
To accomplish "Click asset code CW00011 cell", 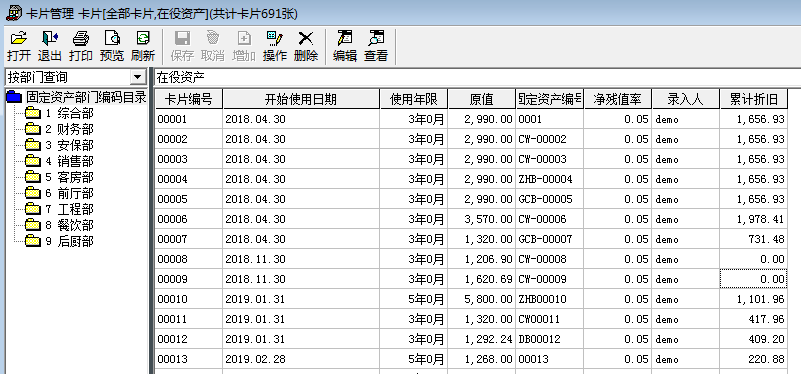I will pos(549,319).
